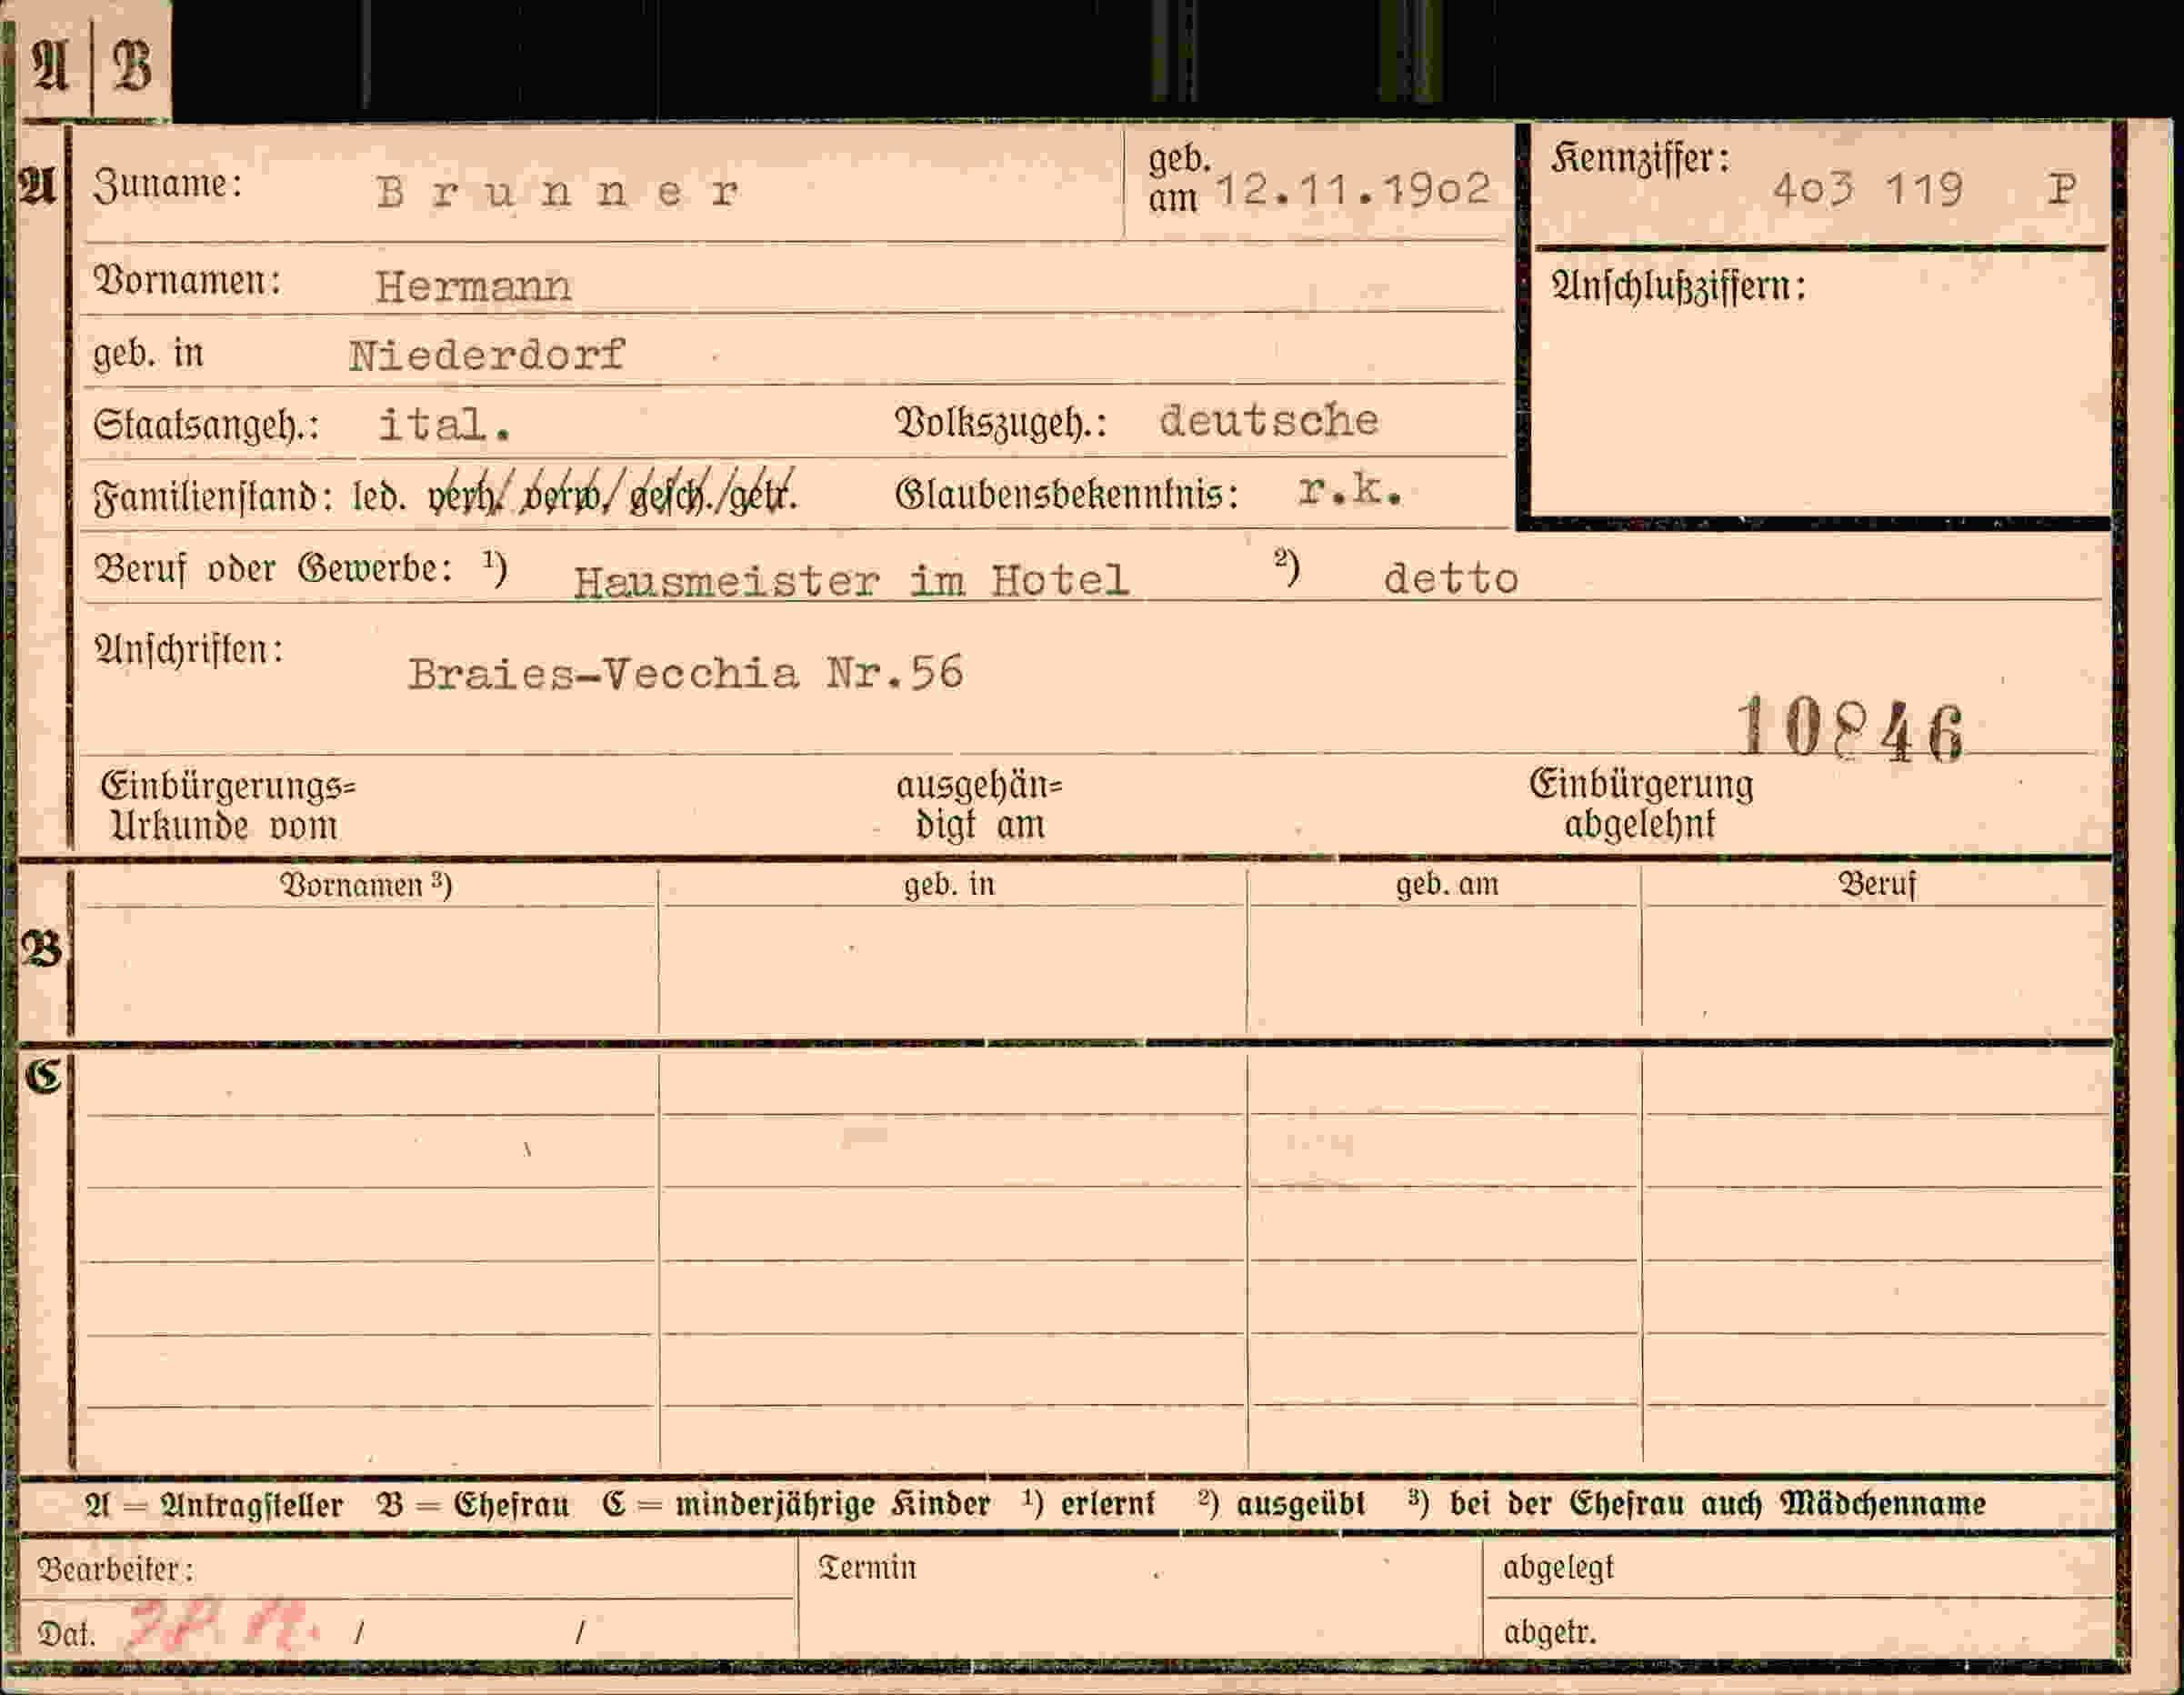Click the 'Glaubensbekenntnis:' label
Screen dimensions: 2184x1695
1067,494
